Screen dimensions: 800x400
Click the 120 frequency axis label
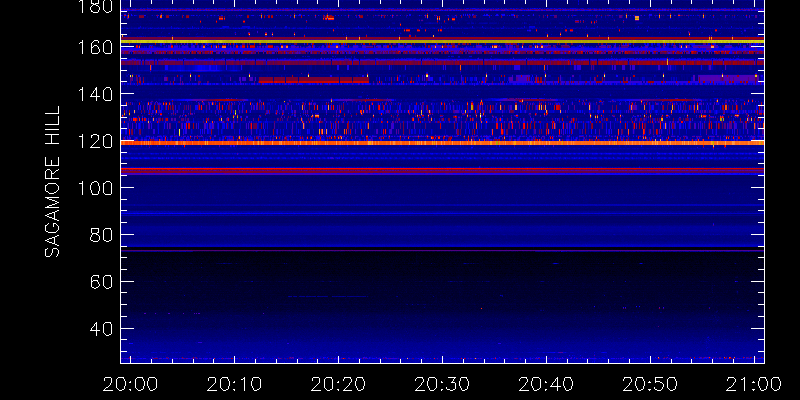(96, 141)
